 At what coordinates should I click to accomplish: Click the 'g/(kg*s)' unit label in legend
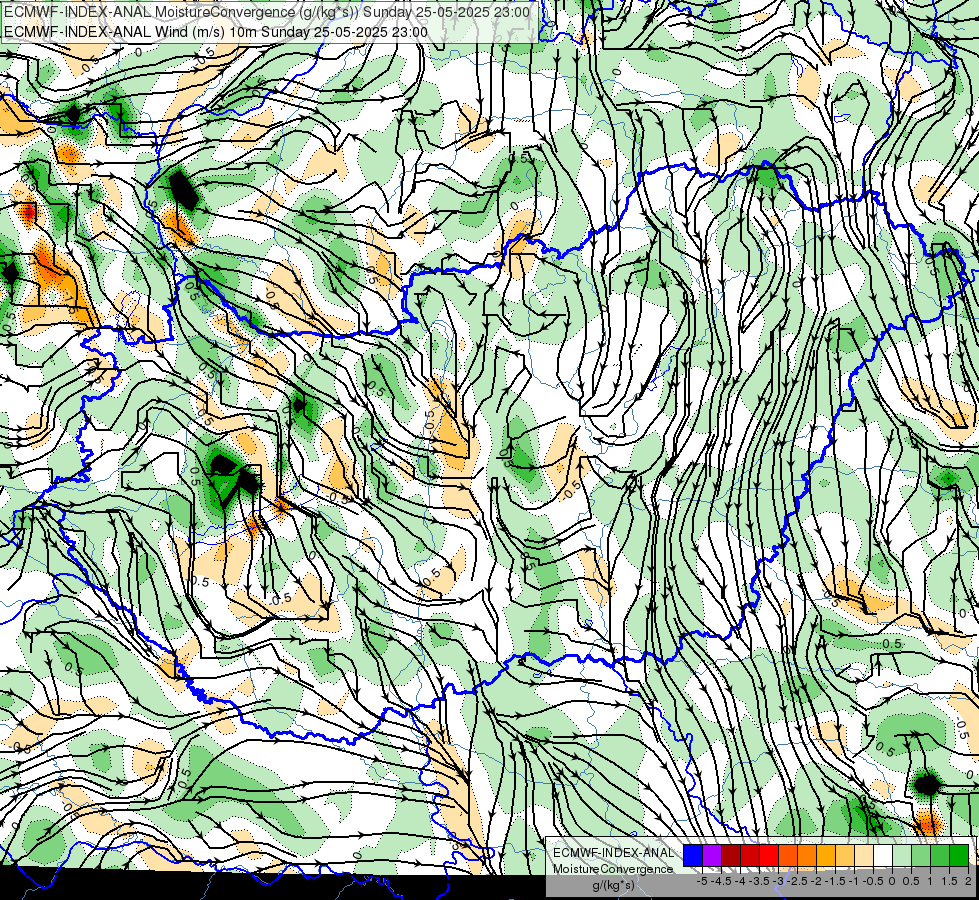pos(613,886)
